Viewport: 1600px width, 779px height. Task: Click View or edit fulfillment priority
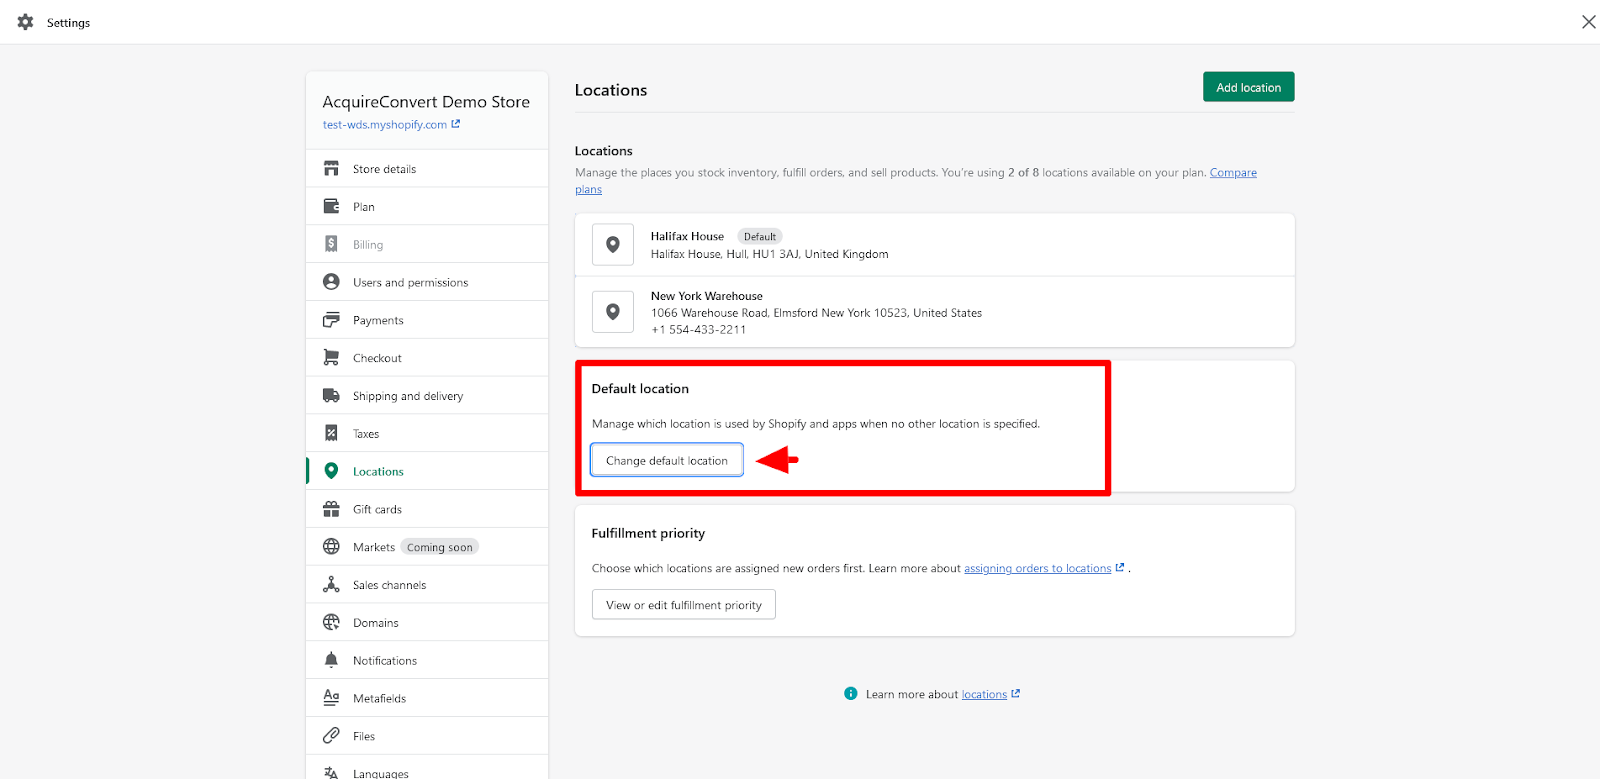[683, 605]
